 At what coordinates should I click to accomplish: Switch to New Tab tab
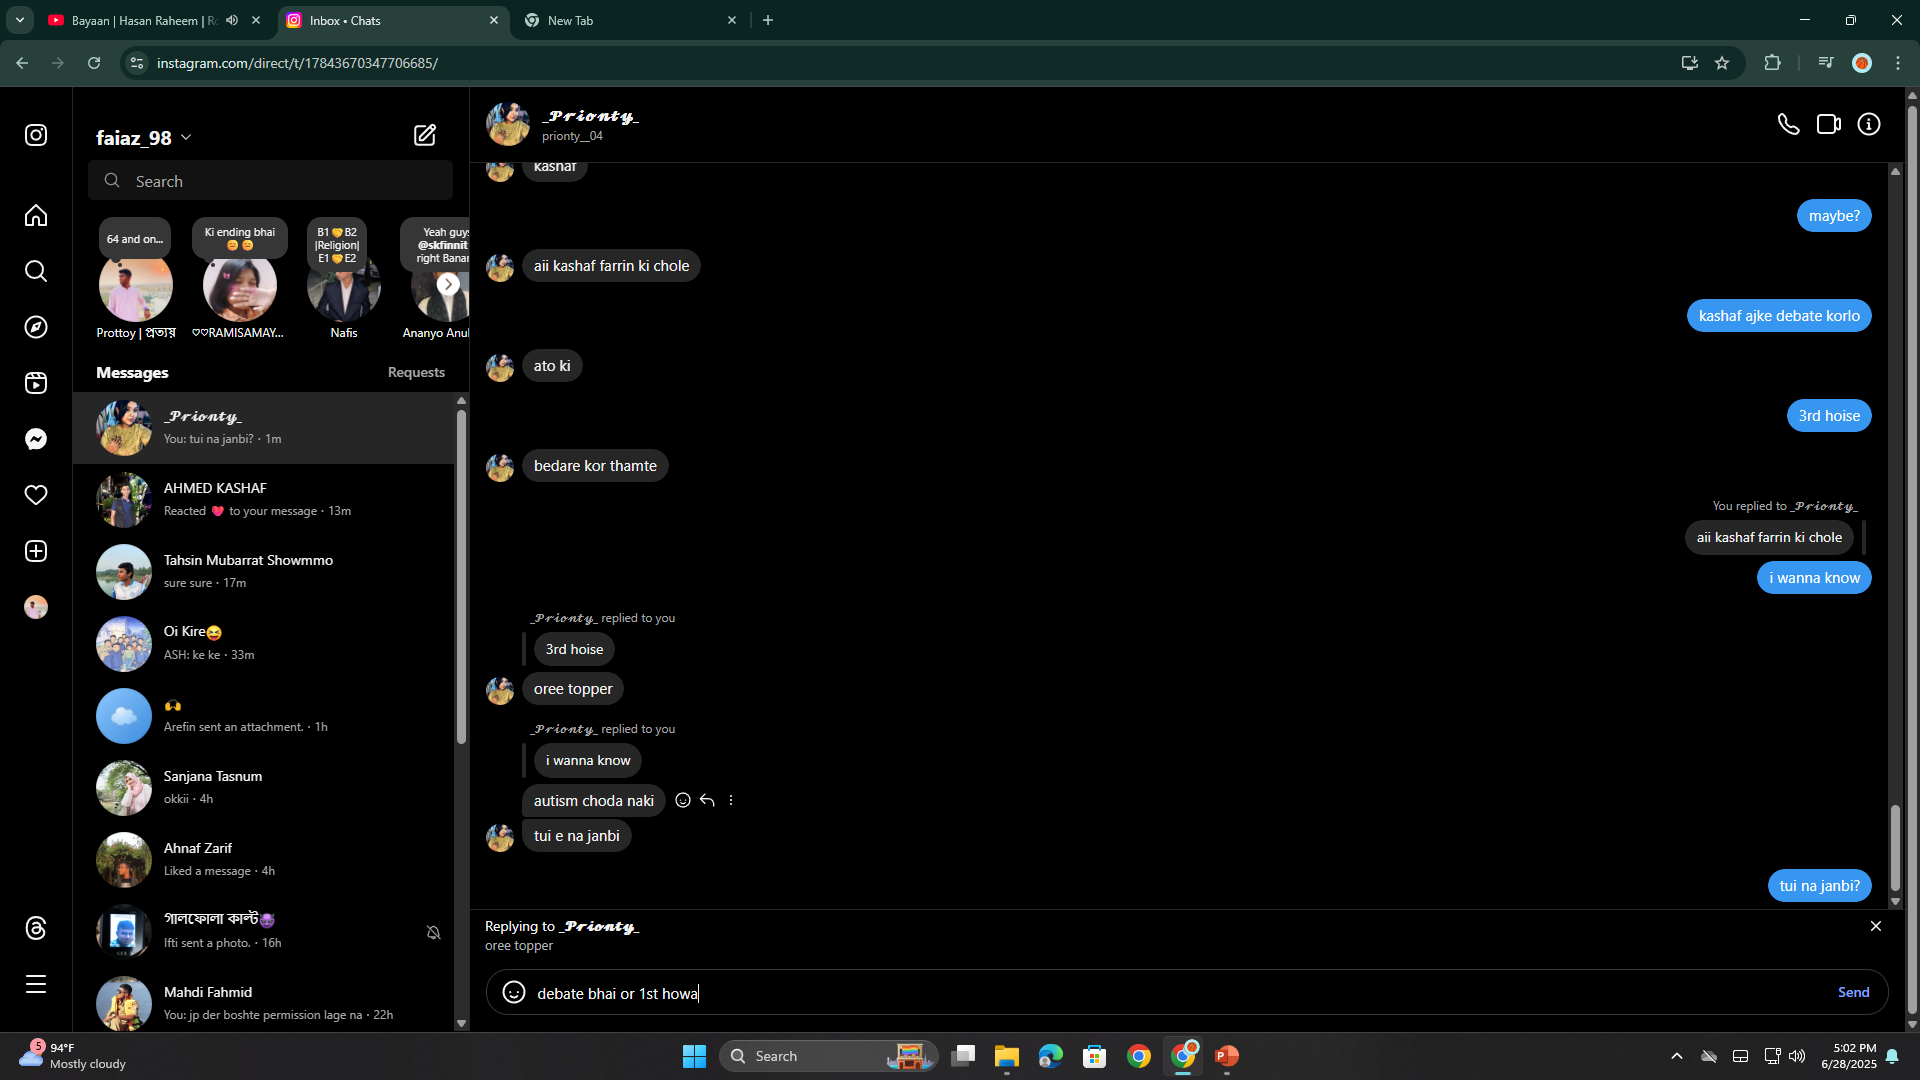(630, 20)
